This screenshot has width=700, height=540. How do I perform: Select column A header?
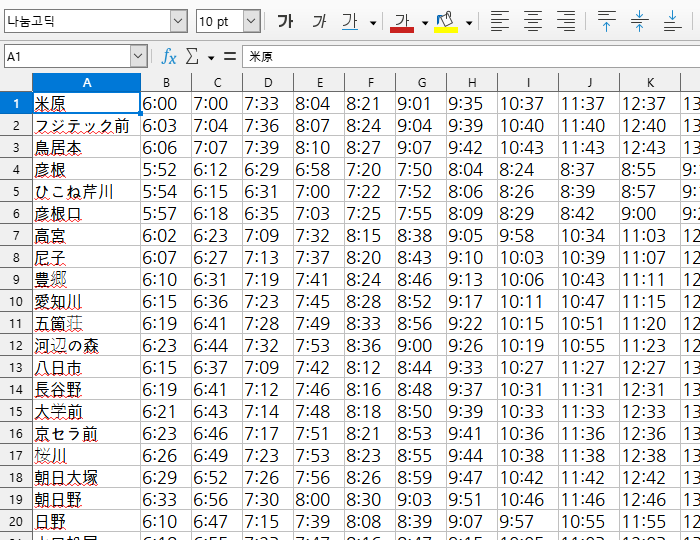tap(87, 83)
